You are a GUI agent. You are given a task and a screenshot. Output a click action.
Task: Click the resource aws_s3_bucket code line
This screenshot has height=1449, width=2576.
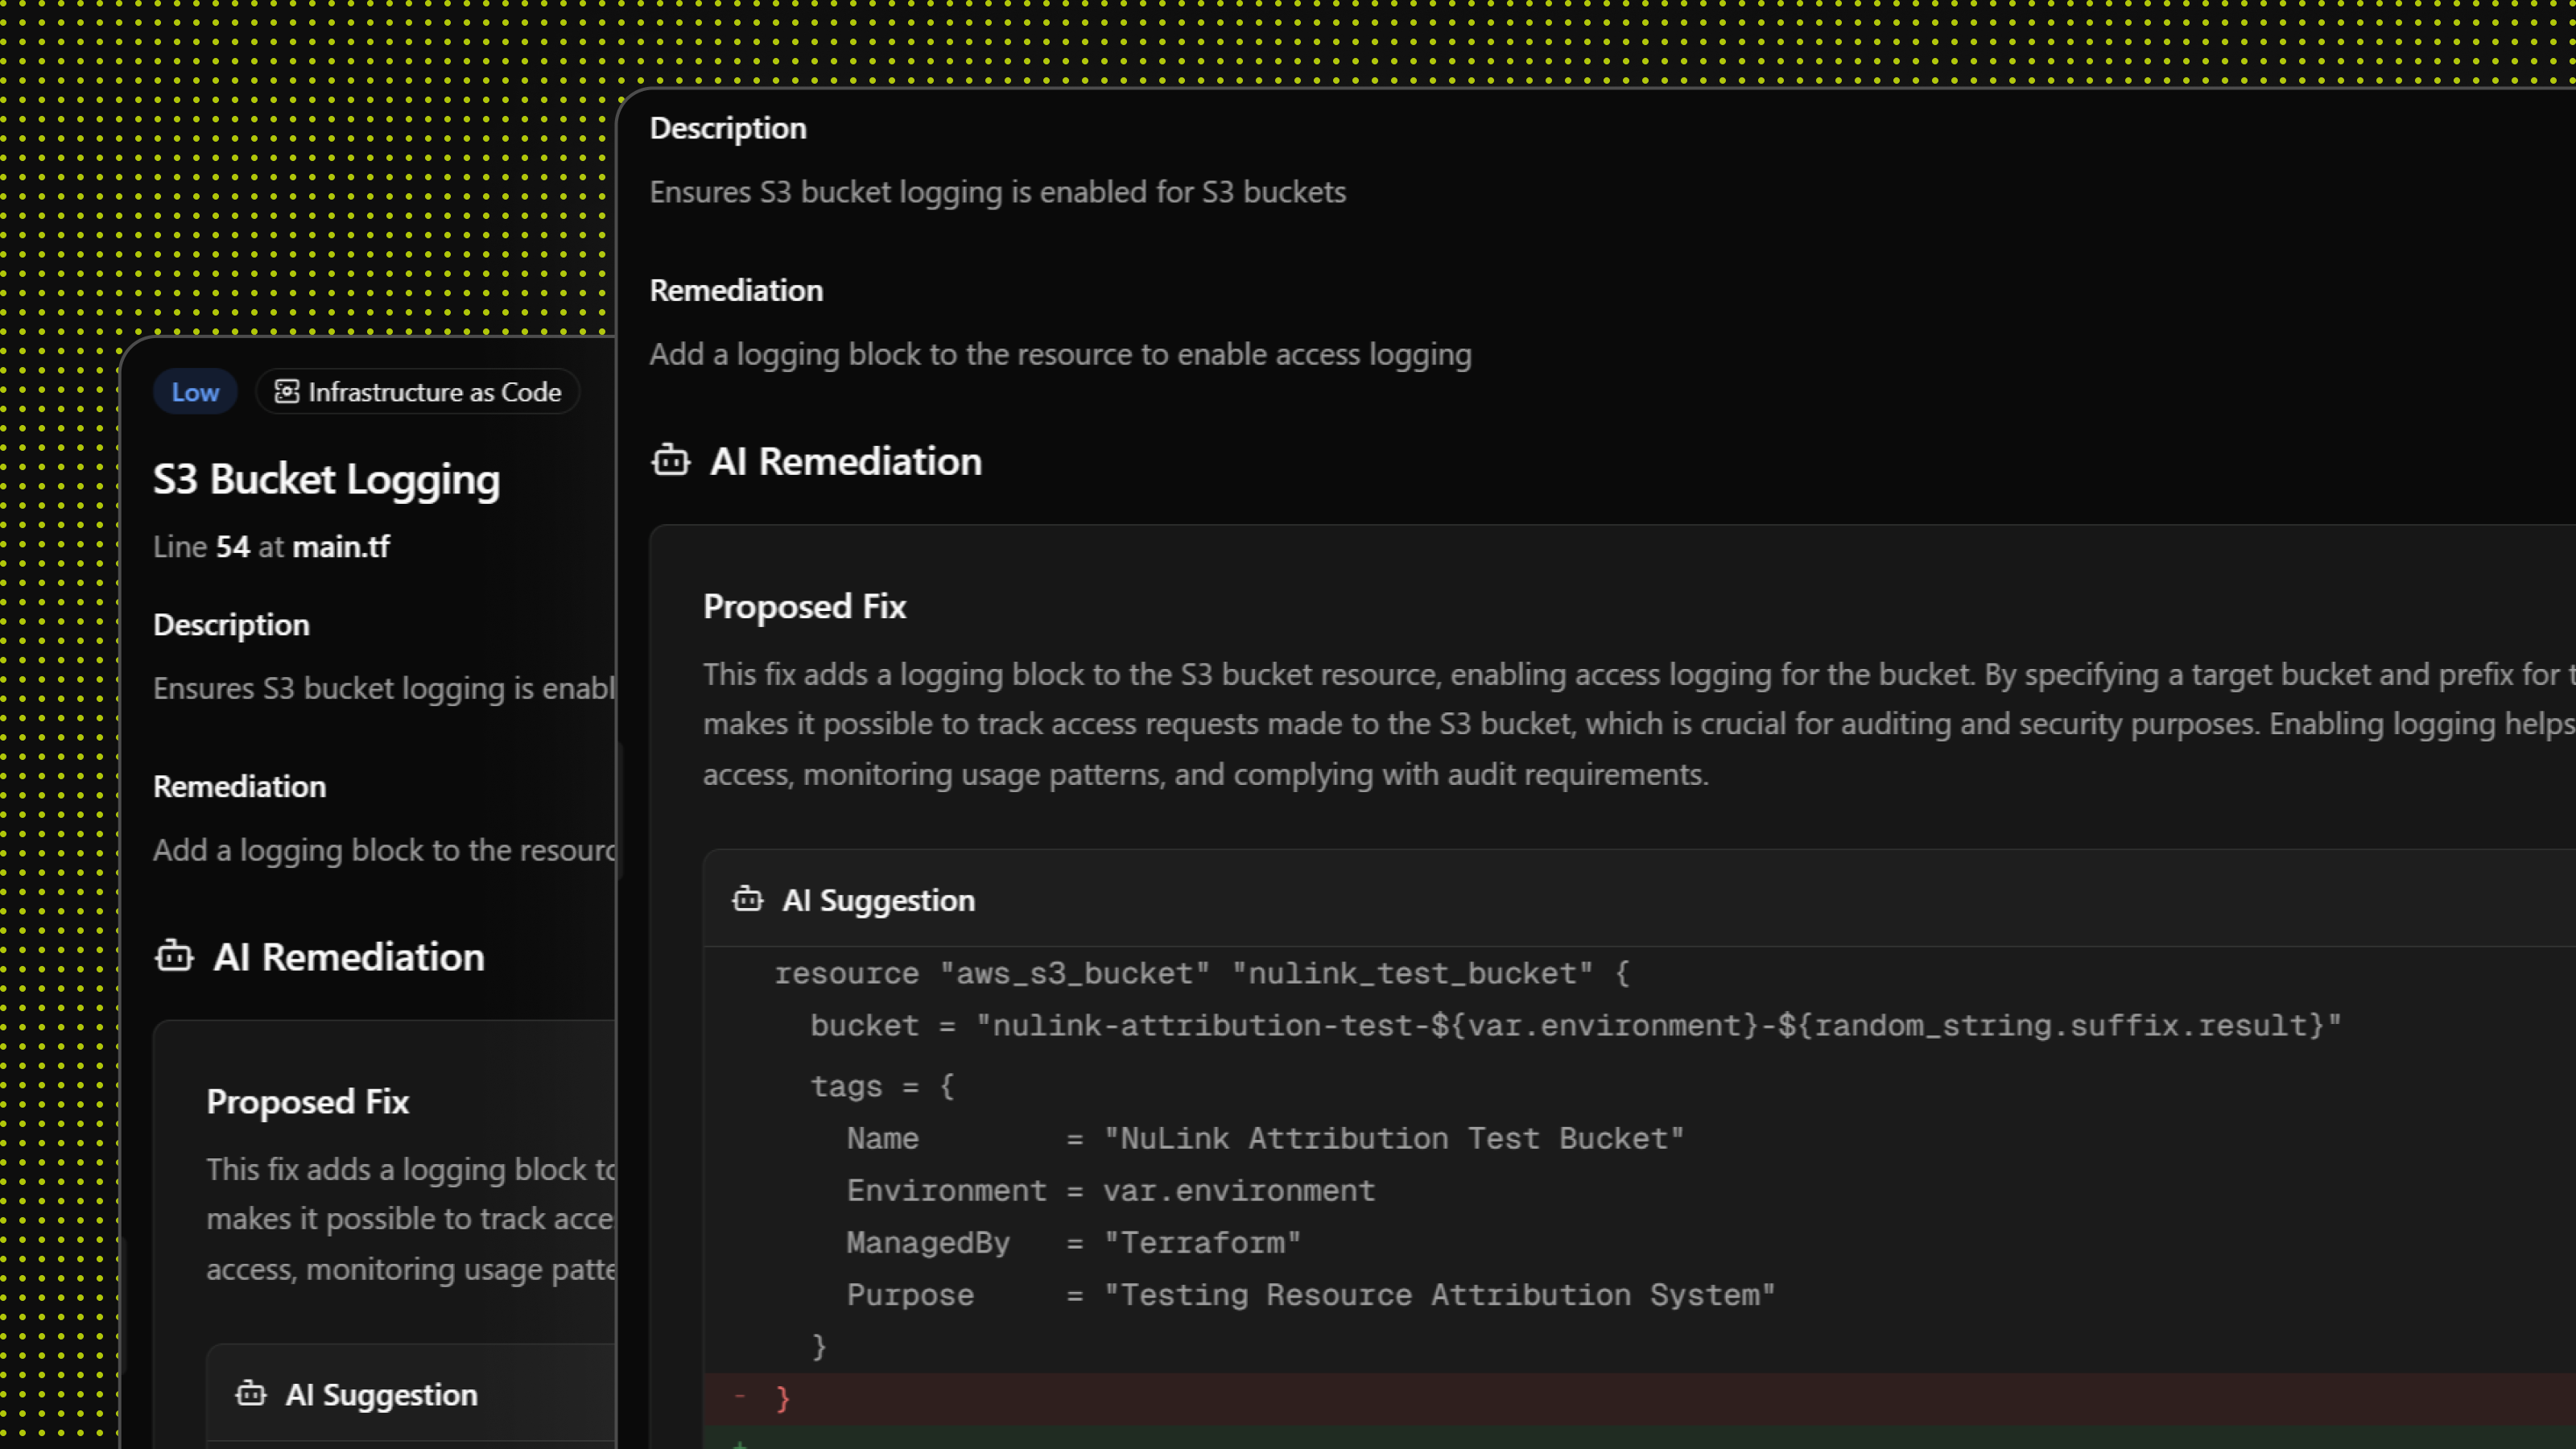pyautogui.click(x=1201, y=973)
